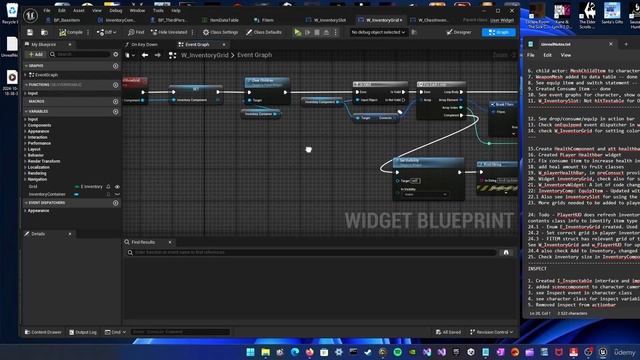Add new function with plus icon

[x=116, y=85]
